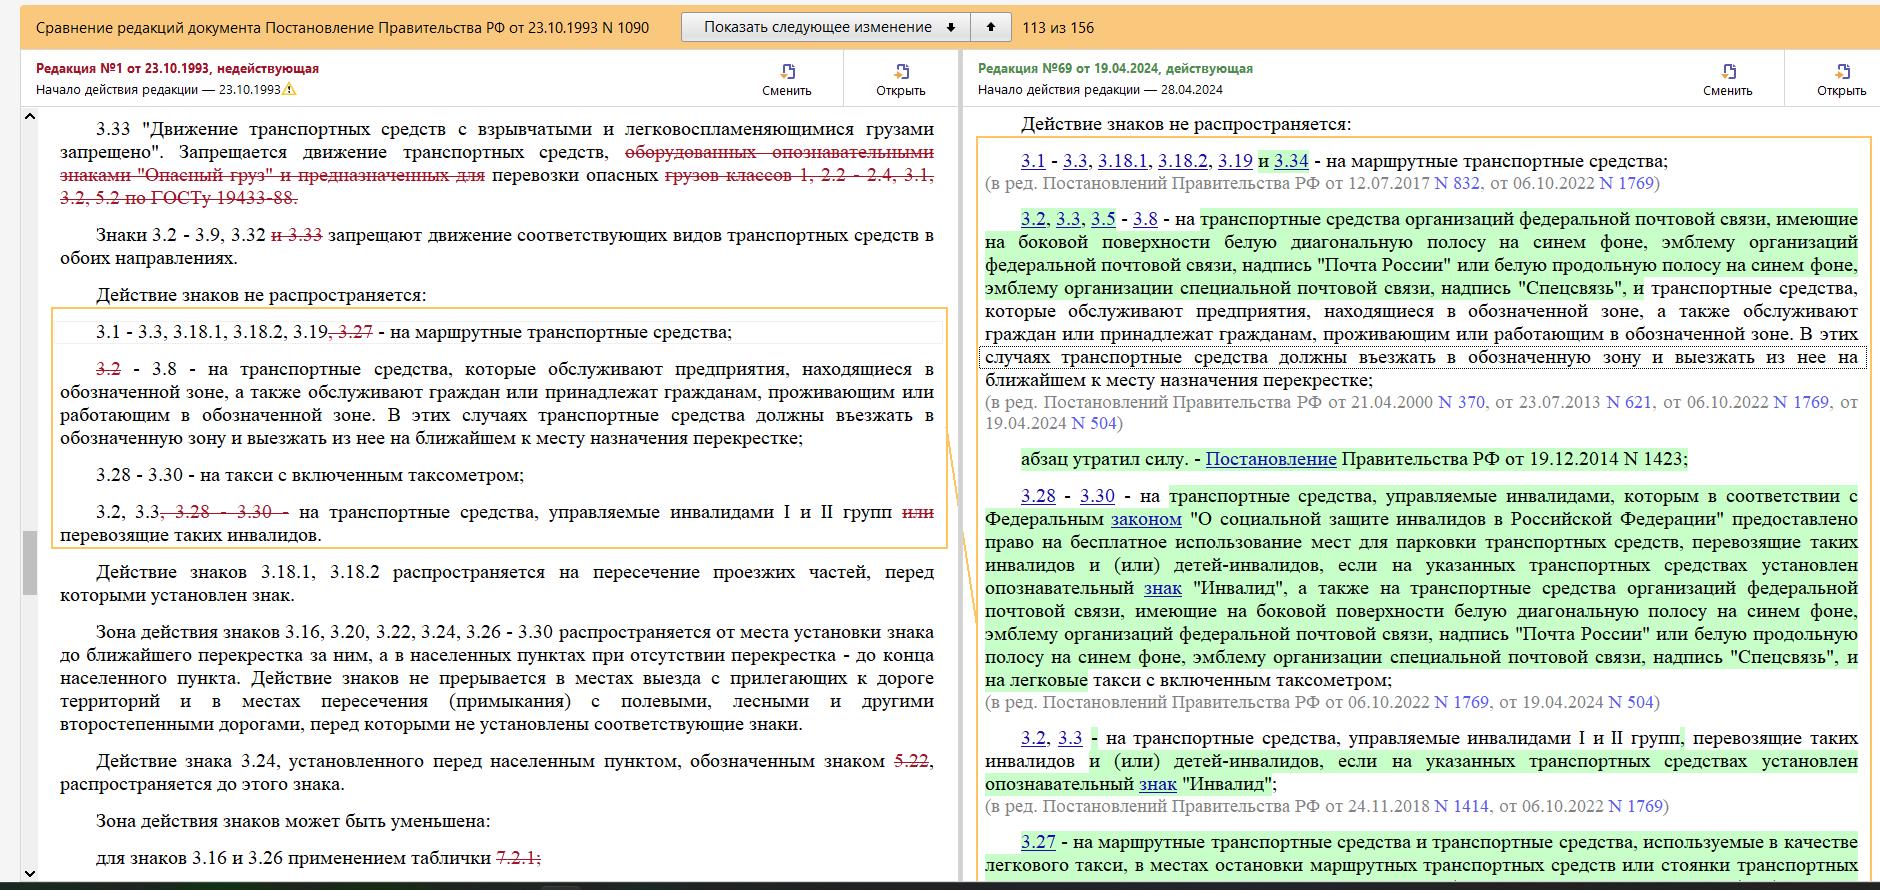This screenshot has height=890, width=1880.
Task: Click Открыть icon for edition №69
Action: point(1842,72)
